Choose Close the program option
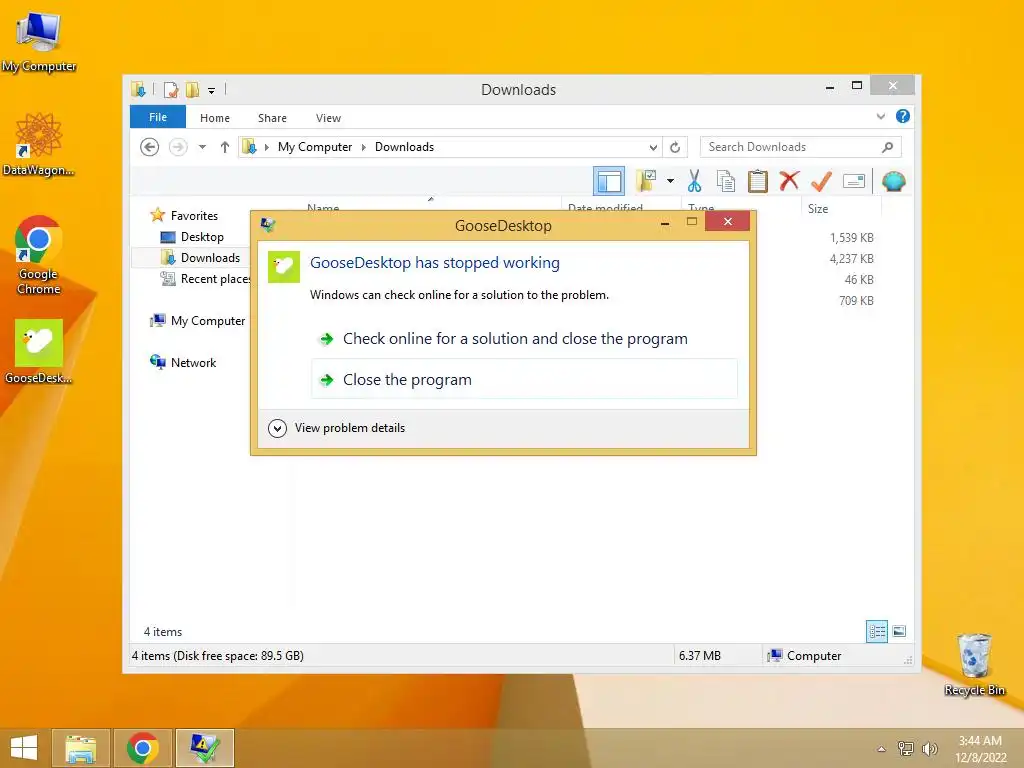 coord(524,379)
